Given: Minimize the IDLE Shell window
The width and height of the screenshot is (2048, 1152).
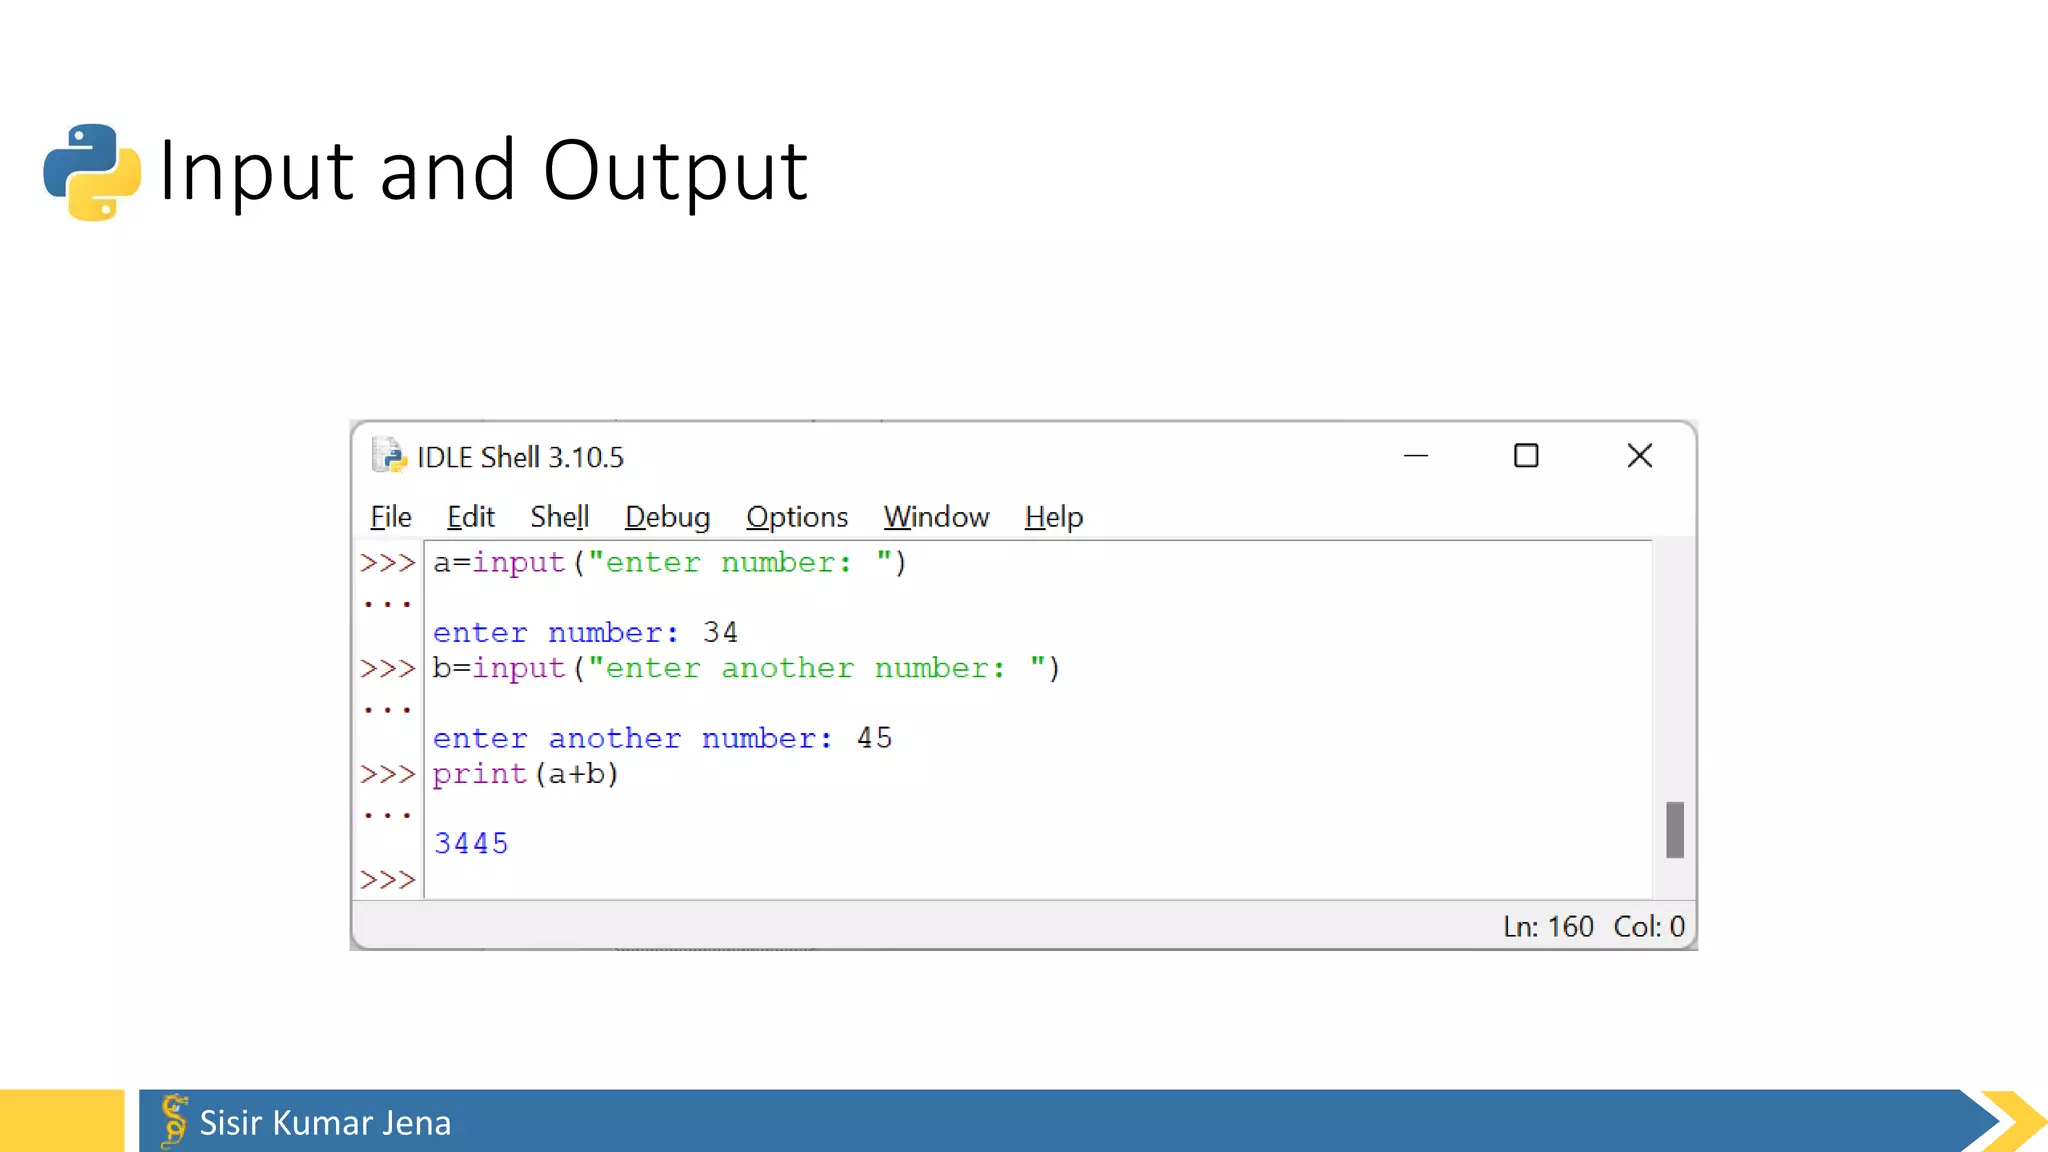Looking at the screenshot, I should pos(1415,456).
